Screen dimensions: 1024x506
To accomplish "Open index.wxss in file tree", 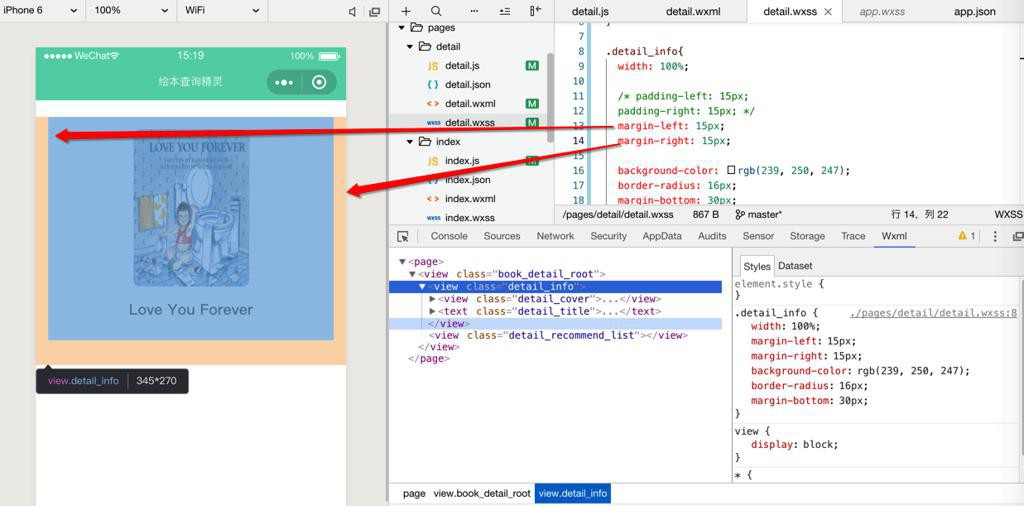I will tap(470, 217).
